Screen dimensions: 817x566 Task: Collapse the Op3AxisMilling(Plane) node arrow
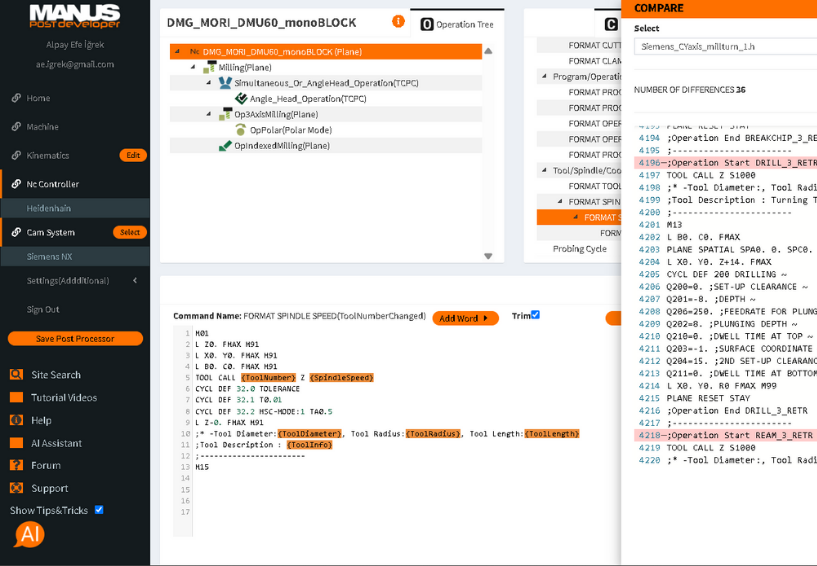click(x=209, y=115)
